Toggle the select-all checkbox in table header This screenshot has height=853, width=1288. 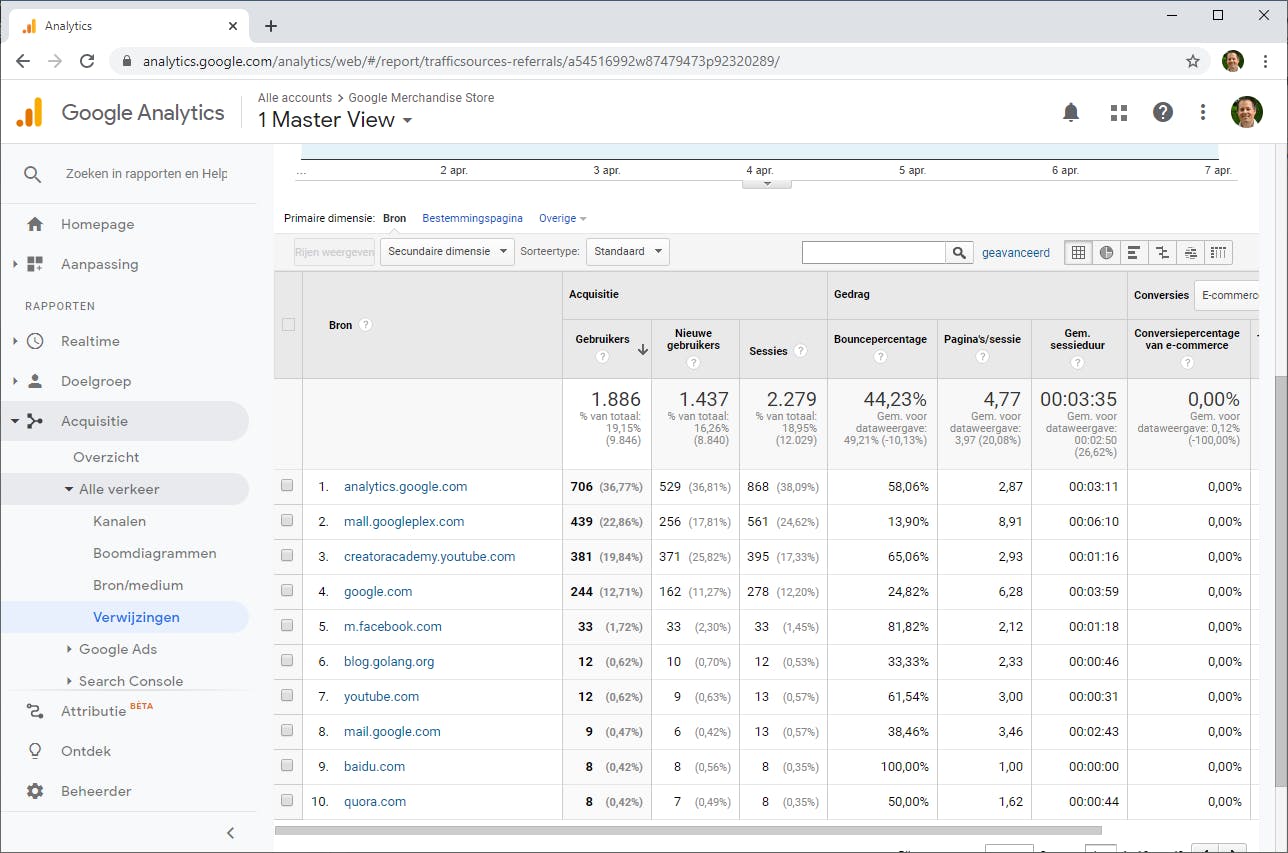point(288,324)
